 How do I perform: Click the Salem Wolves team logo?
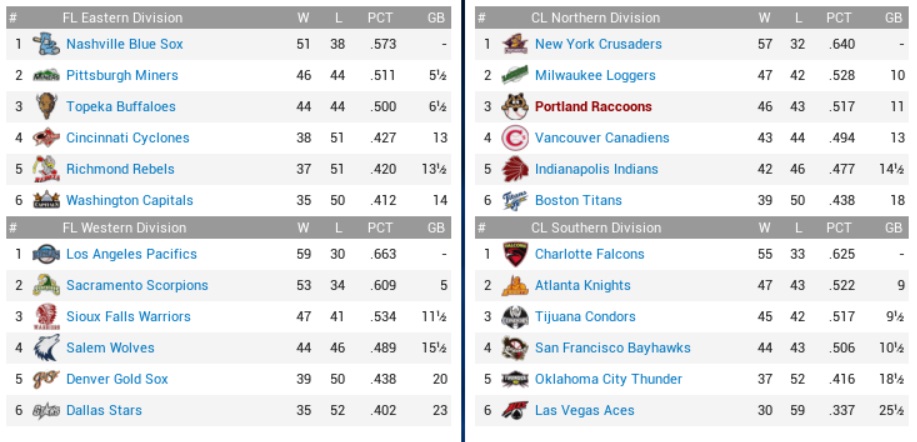coord(46,348)
